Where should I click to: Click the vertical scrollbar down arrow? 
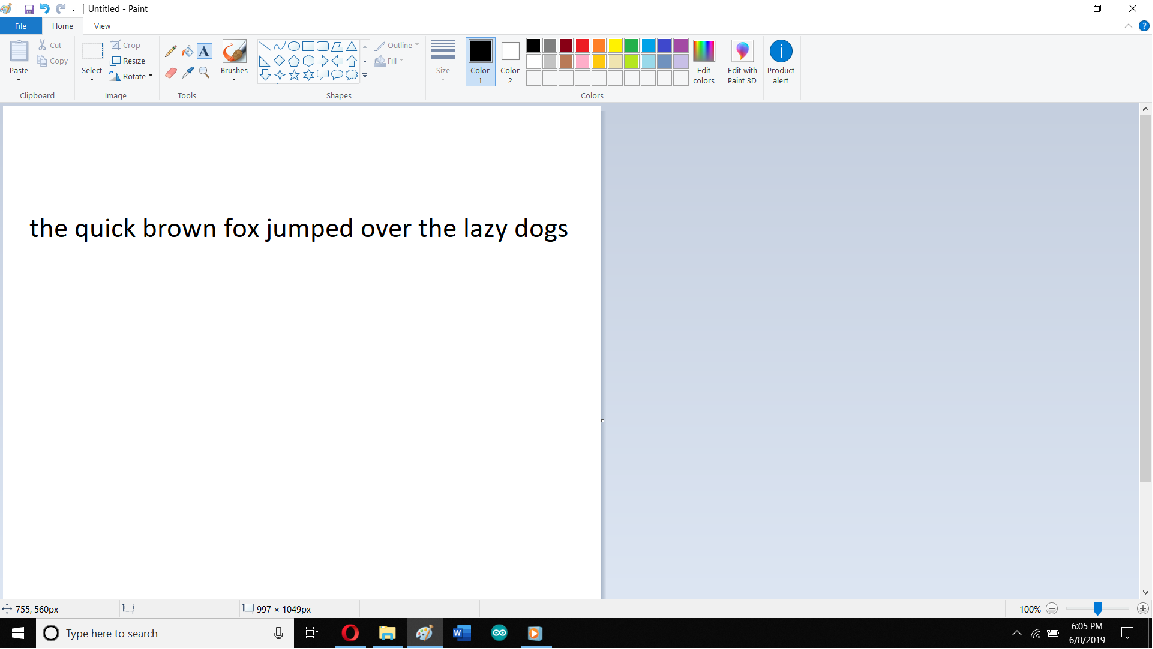(1145, 592)
